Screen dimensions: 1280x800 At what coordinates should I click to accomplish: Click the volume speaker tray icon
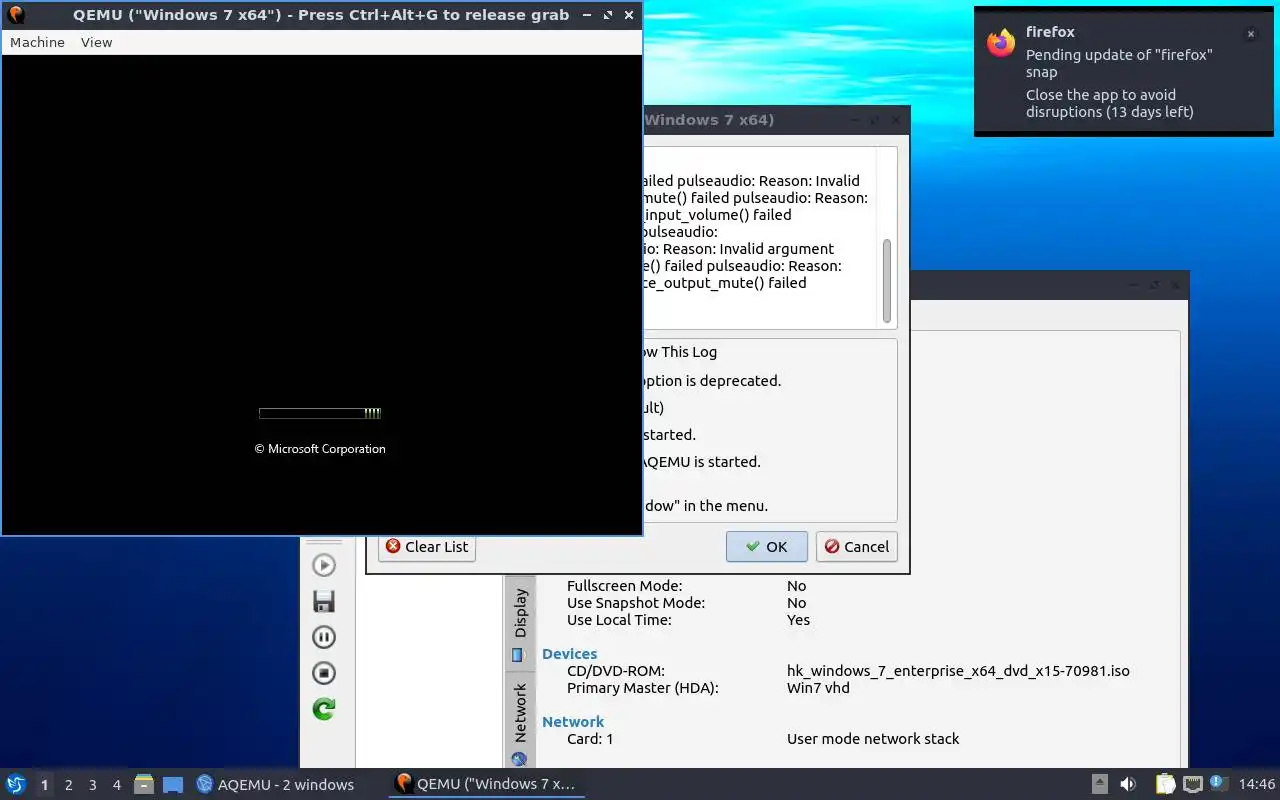pyautogui.click(x=1128, y=784)
